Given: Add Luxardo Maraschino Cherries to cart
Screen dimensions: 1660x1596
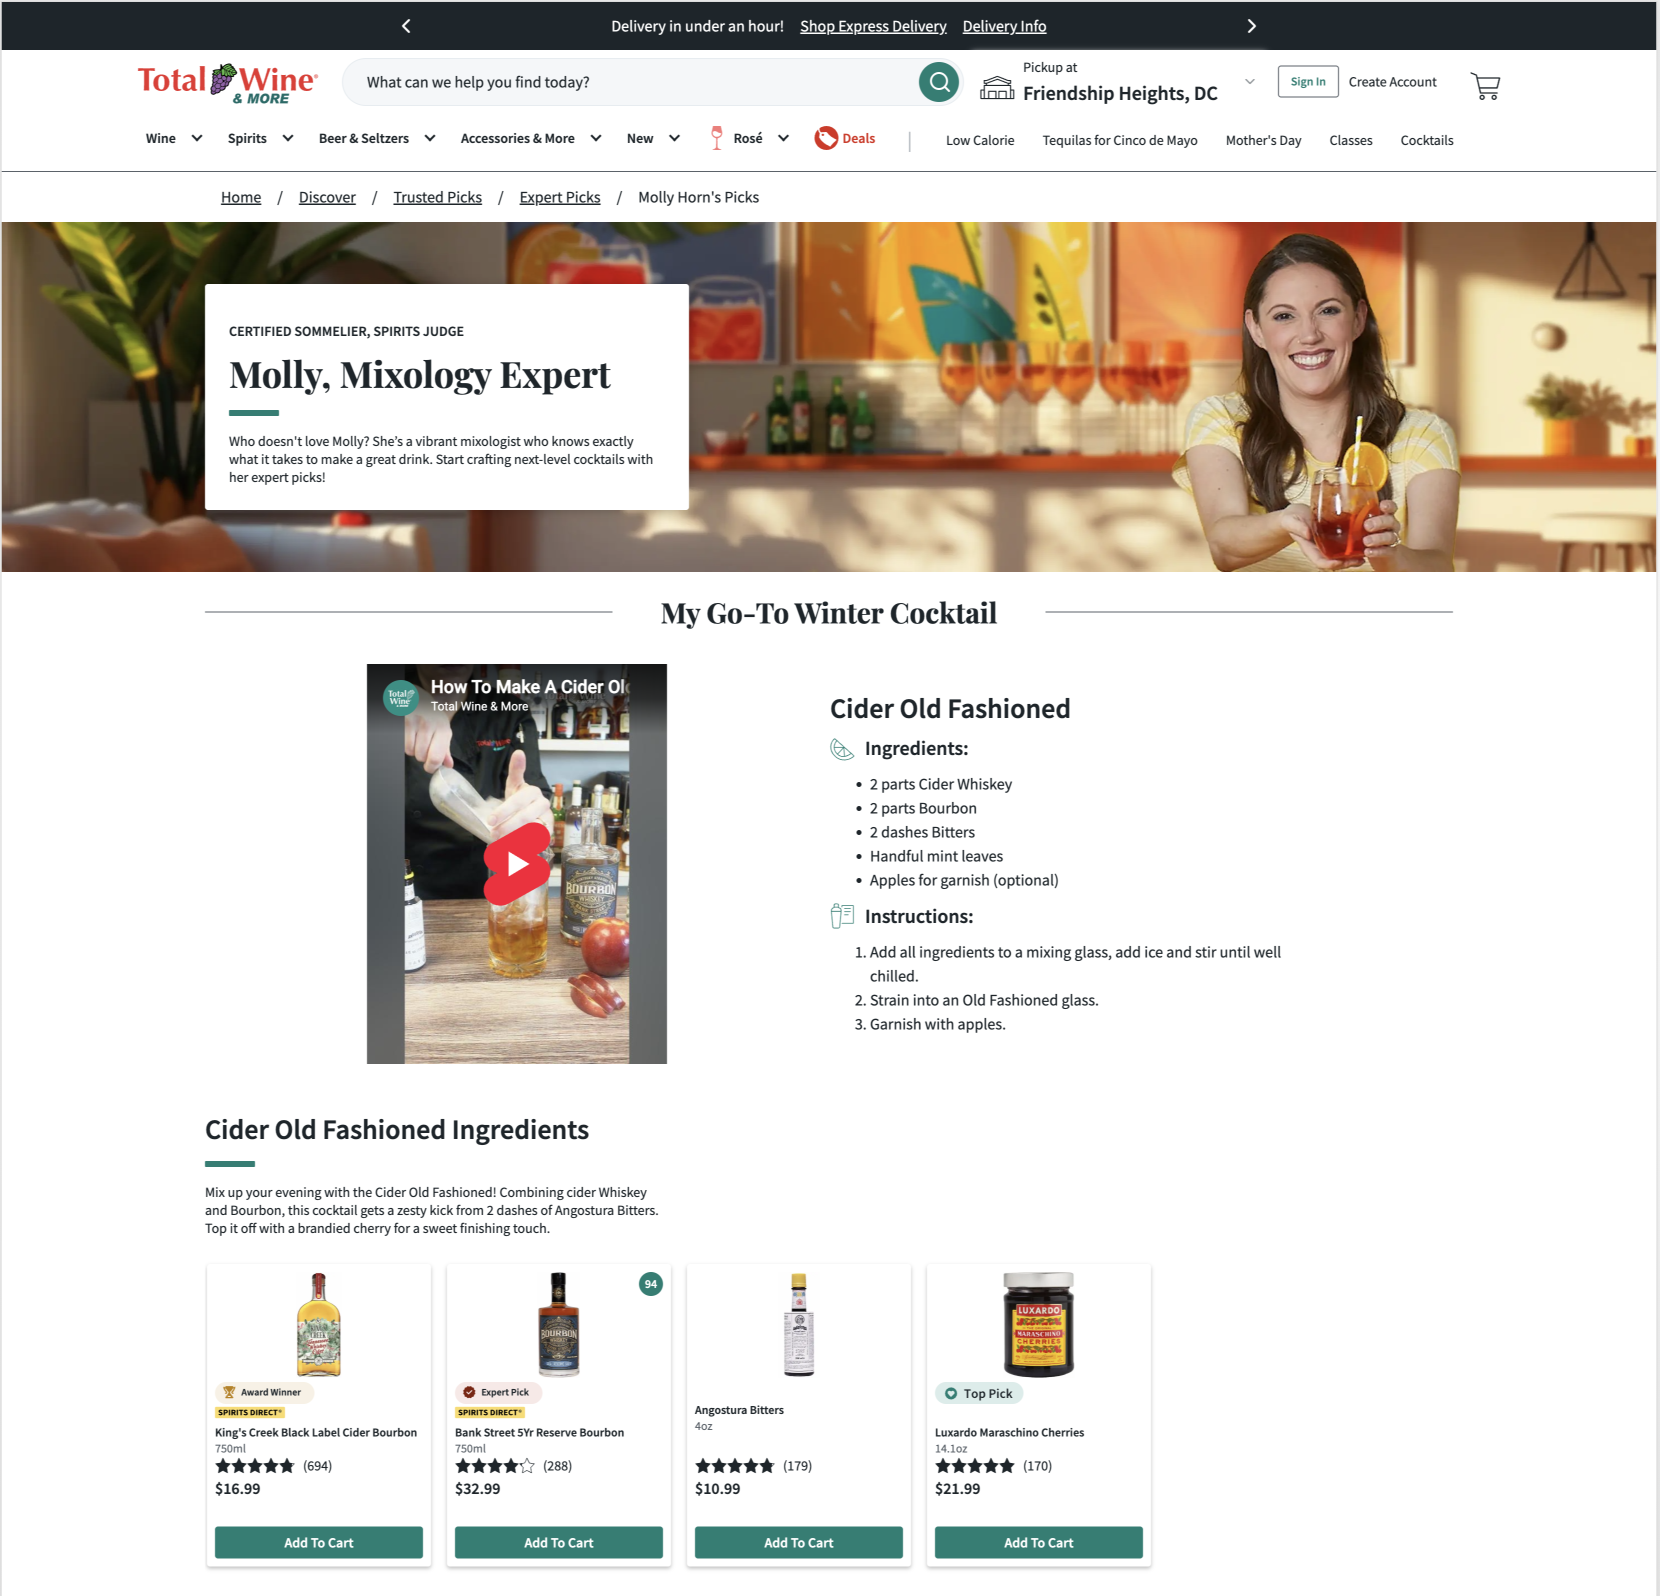Looking at the screenshot, I should coord(1039,1542).
